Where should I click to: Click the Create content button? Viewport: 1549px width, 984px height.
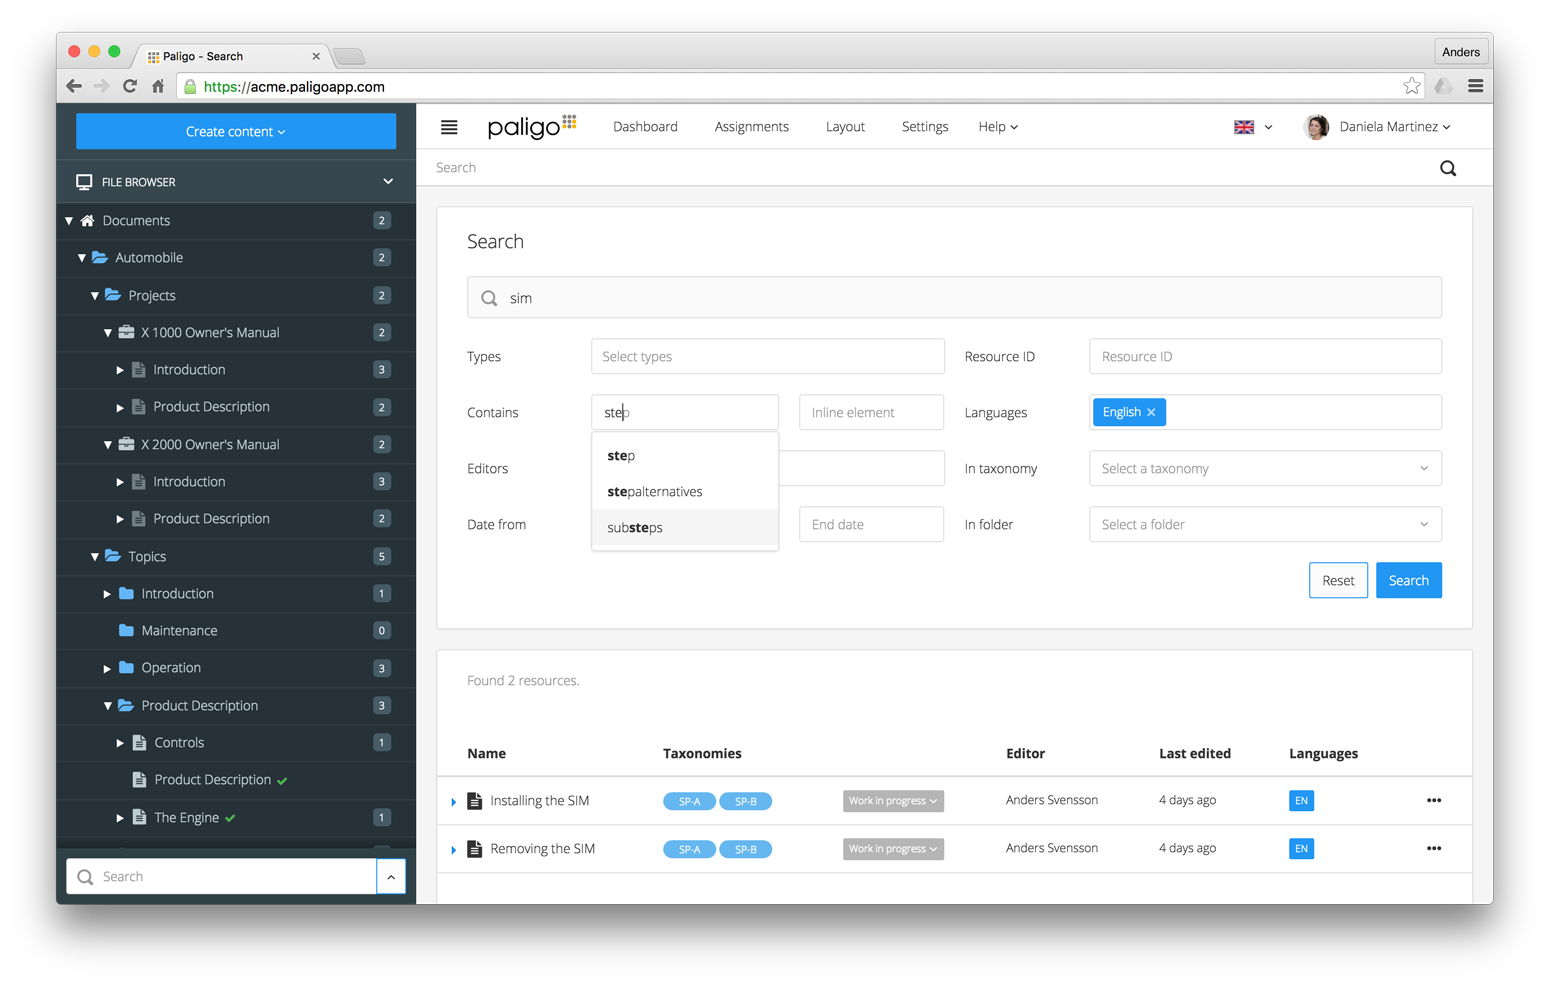(x=236, y=131)
